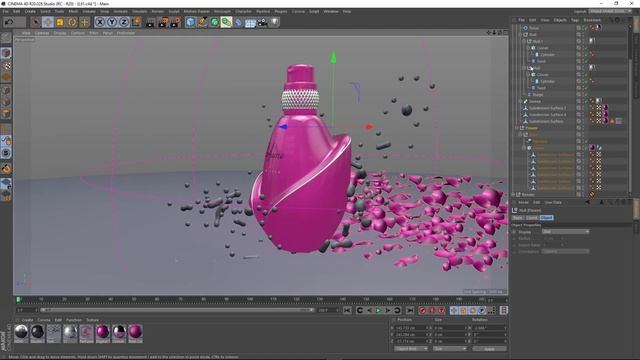Activate the Scale tool
This screenshot has height=360, width=640.
(60, 22)
